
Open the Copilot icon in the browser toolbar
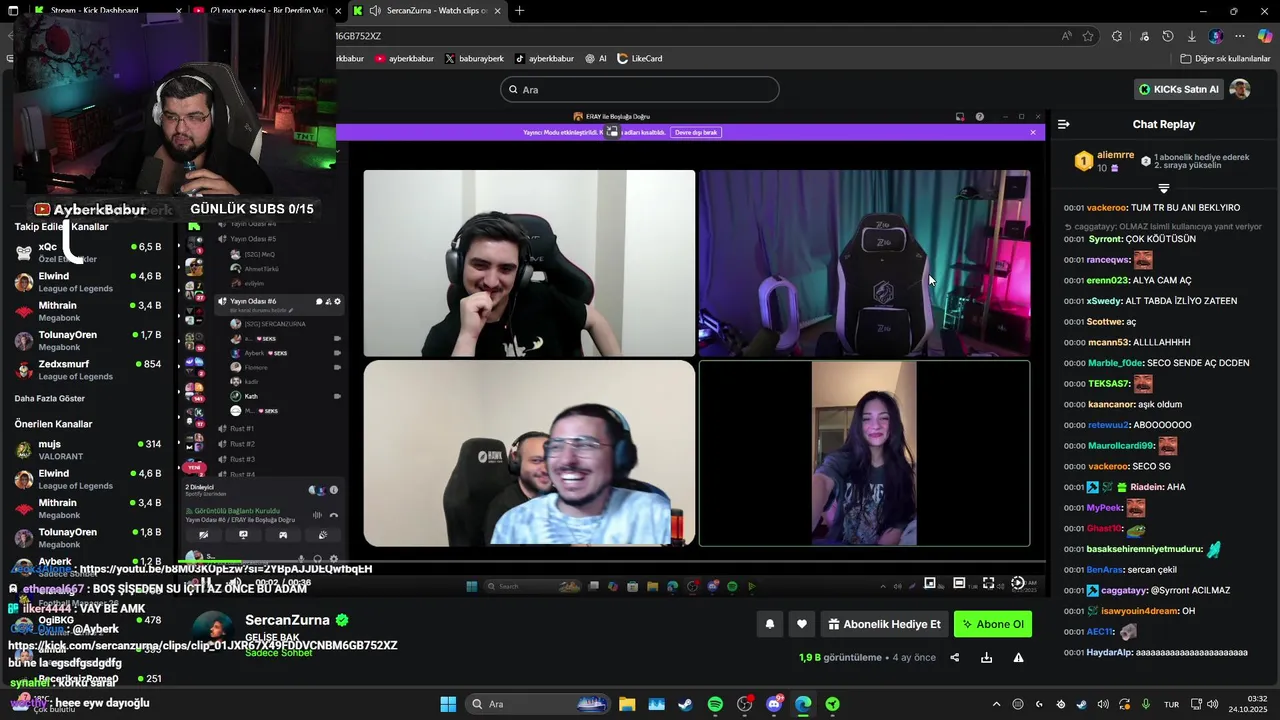[x=1265, y=36]
